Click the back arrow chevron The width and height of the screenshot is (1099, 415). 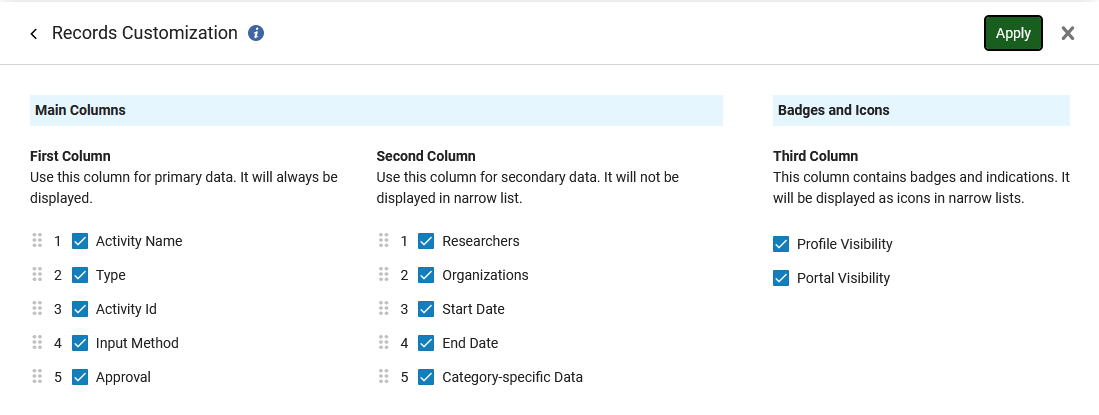click(x=34, y=34)
